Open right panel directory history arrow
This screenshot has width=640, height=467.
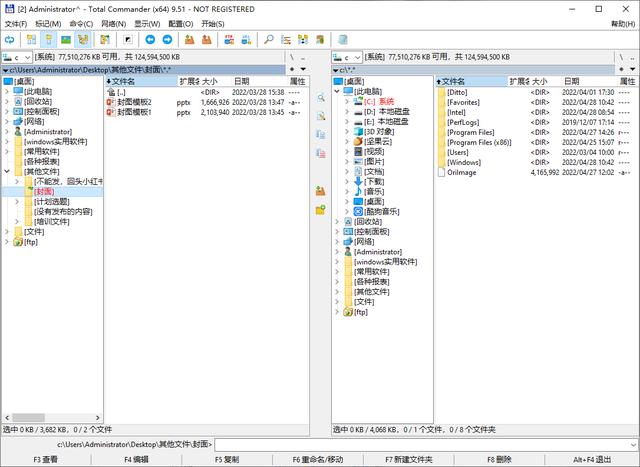tap(633, 69)
